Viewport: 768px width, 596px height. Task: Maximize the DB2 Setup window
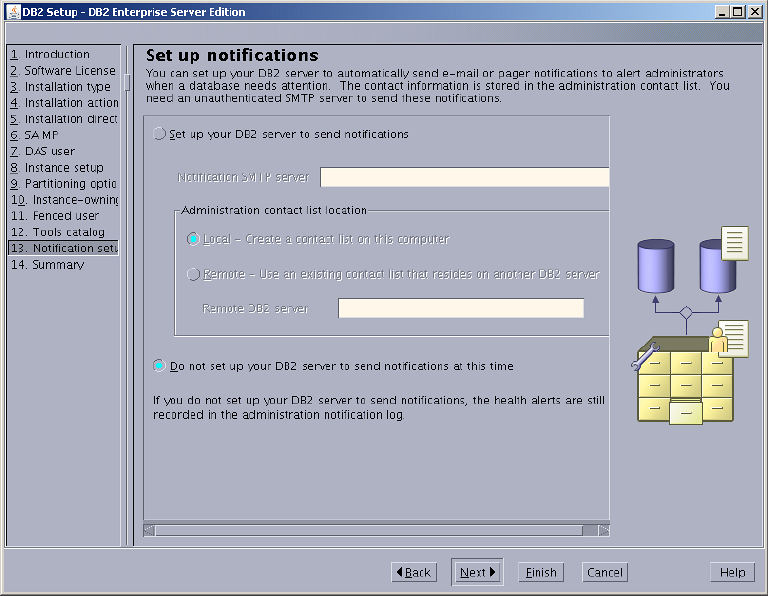click(738, 12)
